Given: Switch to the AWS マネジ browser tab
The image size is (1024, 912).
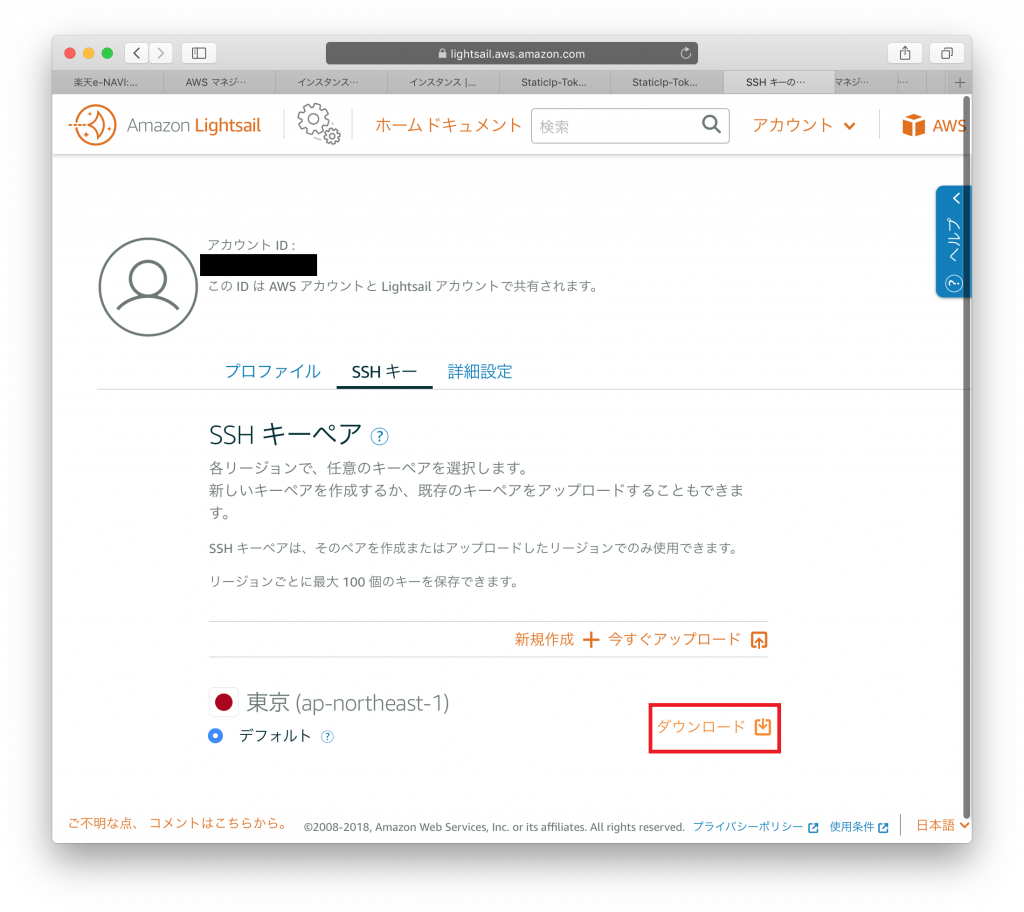Looking at the screenshot, I should [x=219, y=82].
